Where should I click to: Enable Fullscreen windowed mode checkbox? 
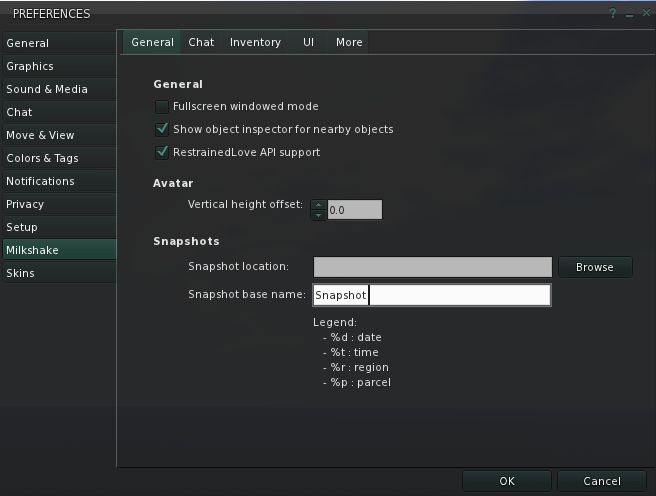point(162,106)
